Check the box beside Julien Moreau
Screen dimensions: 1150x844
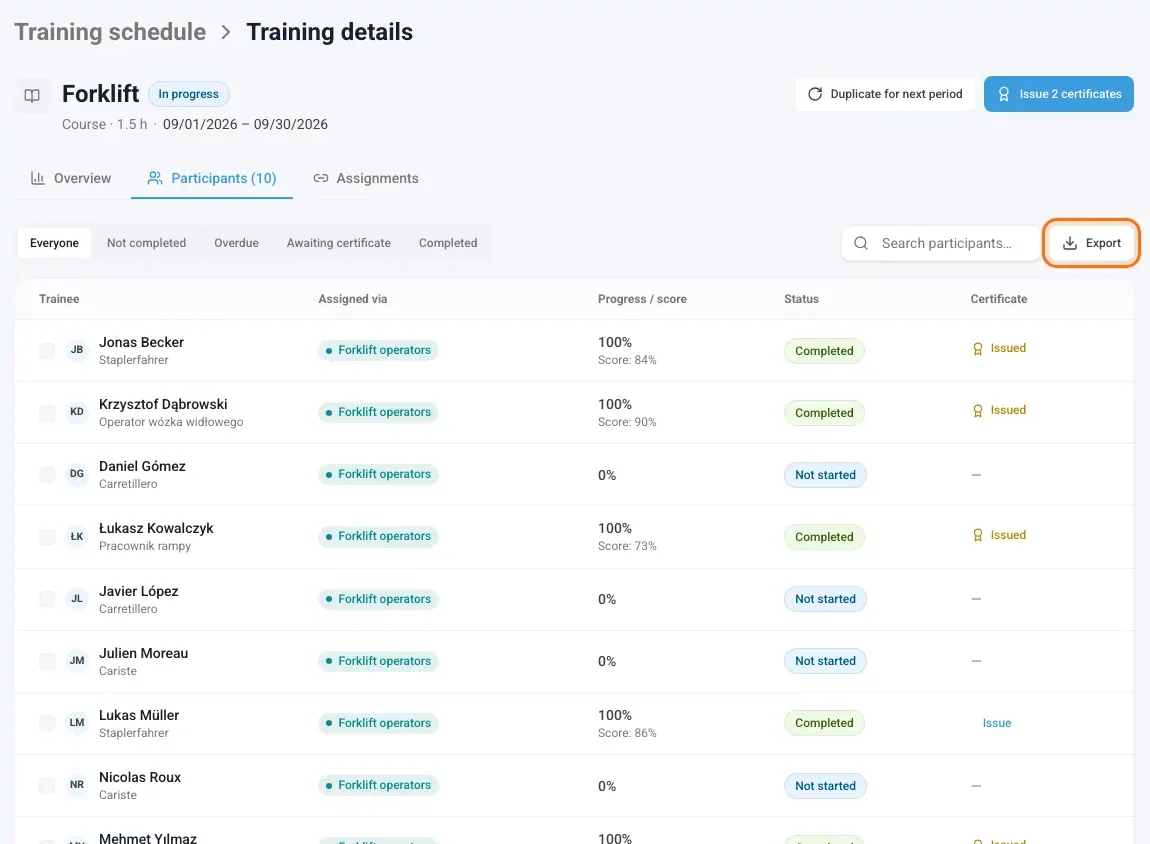pos(47,661)
